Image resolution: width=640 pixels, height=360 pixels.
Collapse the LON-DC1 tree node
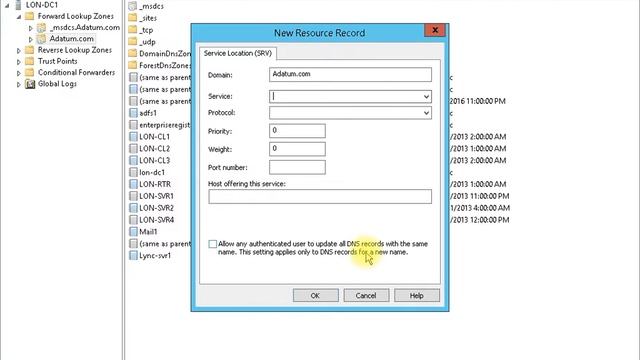click(7, 5)
